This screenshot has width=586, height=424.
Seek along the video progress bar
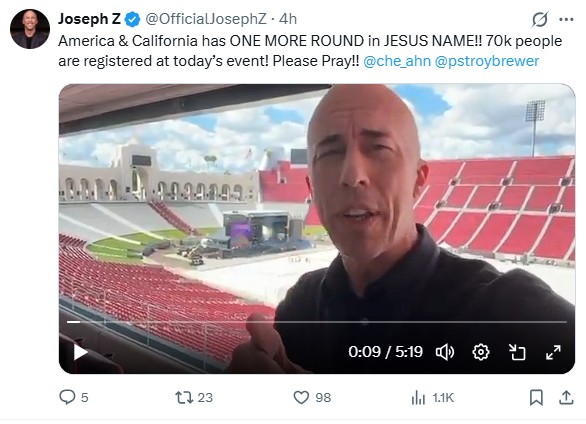click(x=317, y=322)
